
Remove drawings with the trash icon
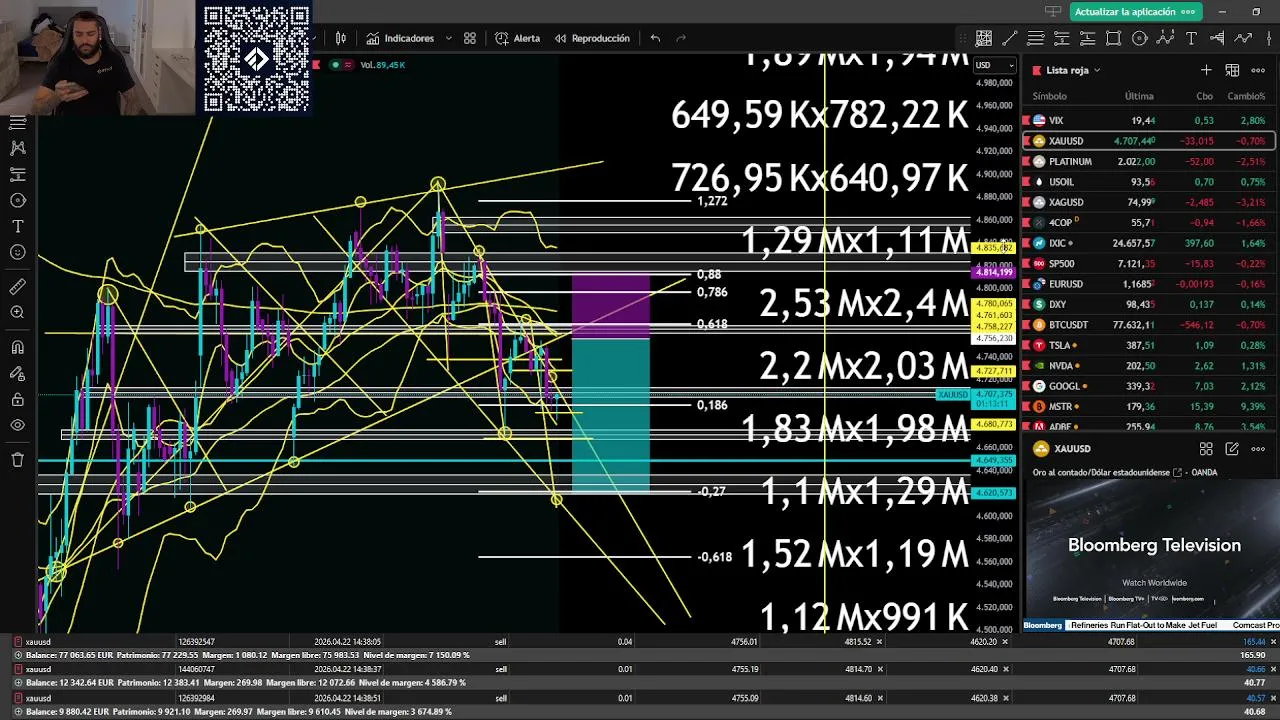[x=17, y=460]
